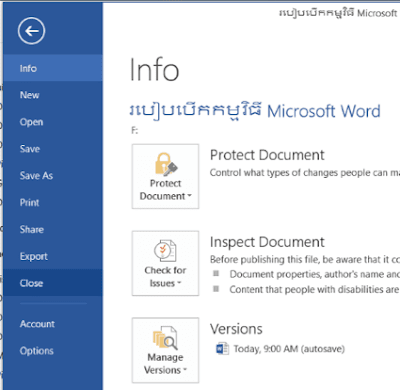
Task: Choose Save As from the menu
Action: [53, 176]
